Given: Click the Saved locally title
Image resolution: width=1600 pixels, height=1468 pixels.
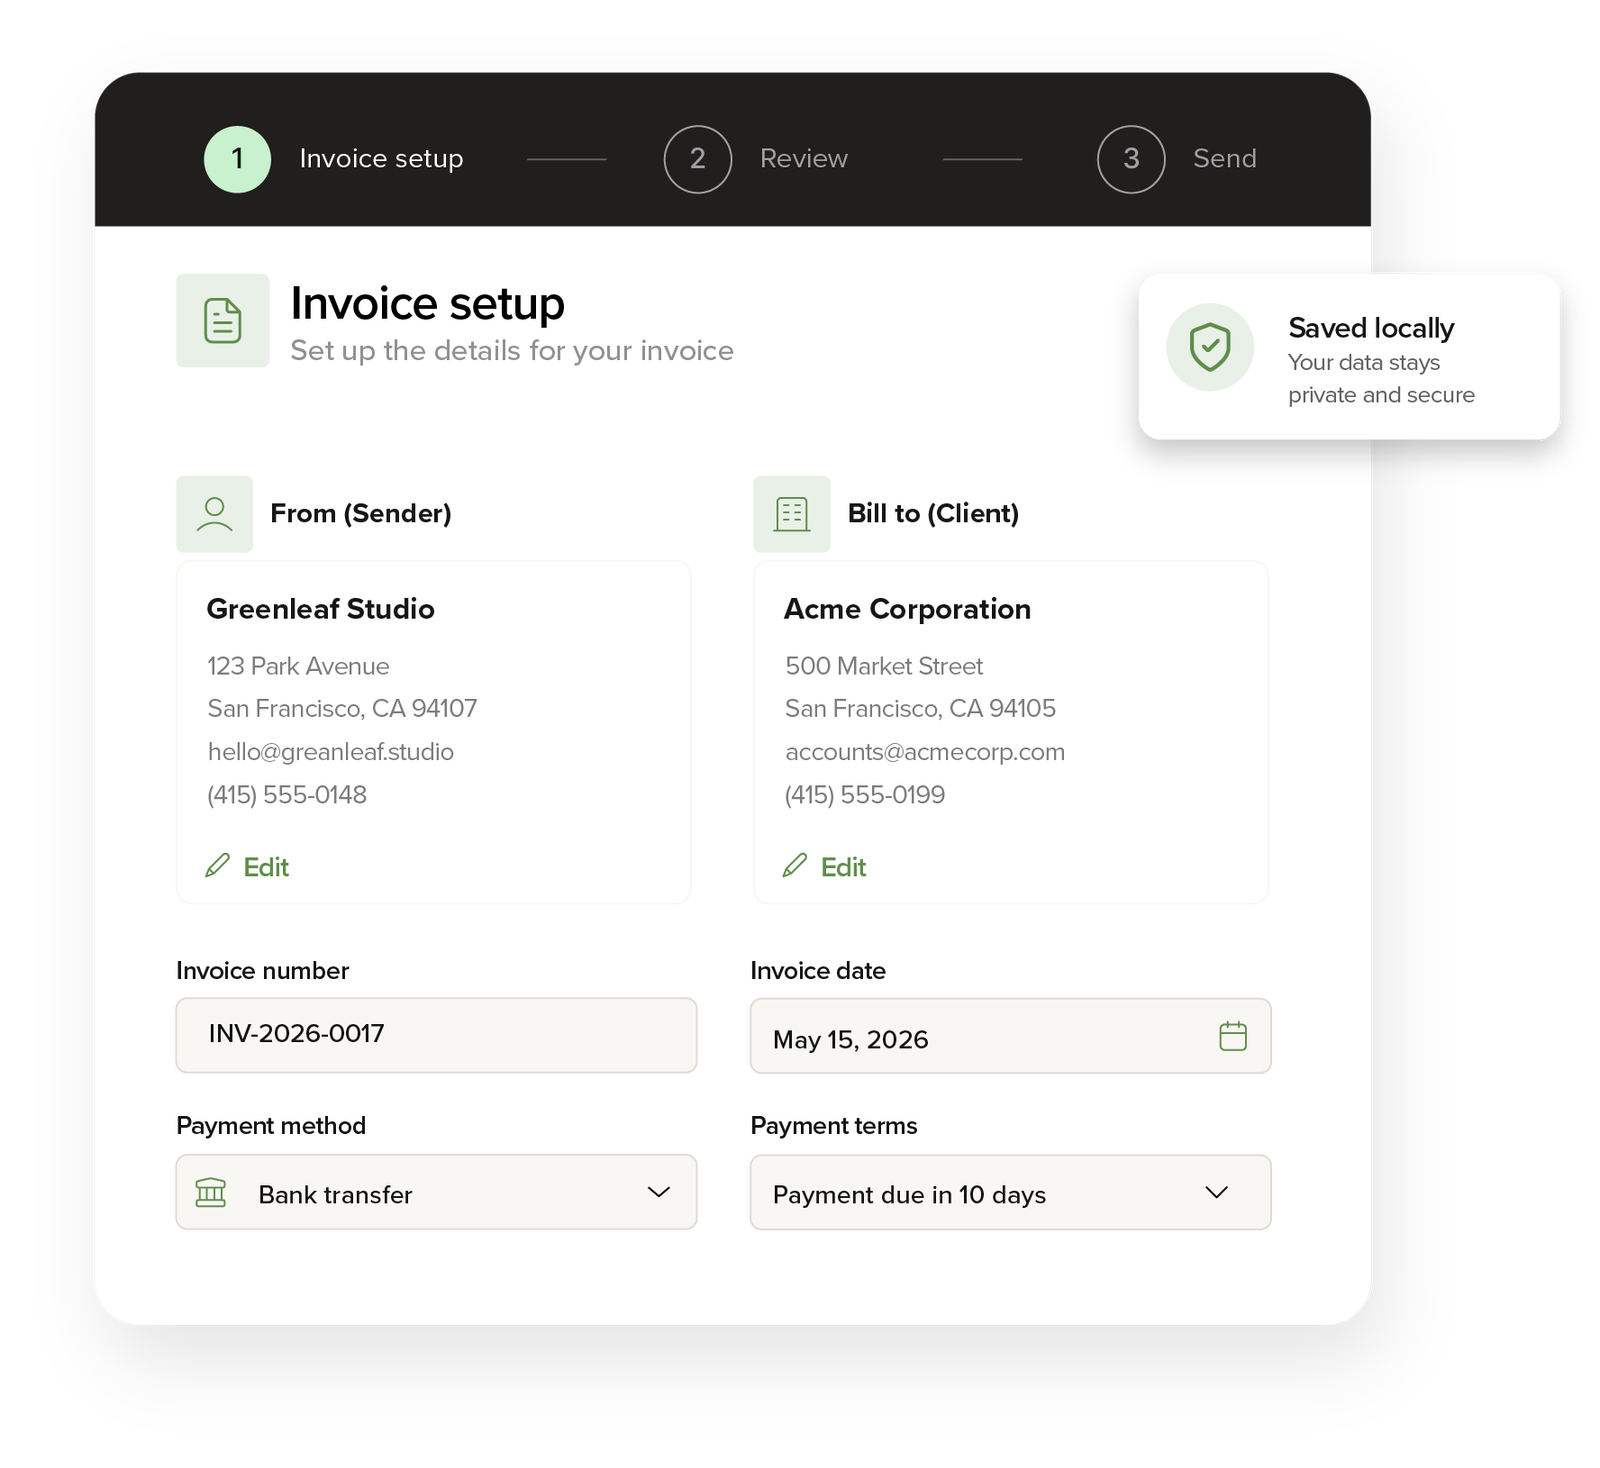Looking at the screenshot, I should tap(1371, 328).
